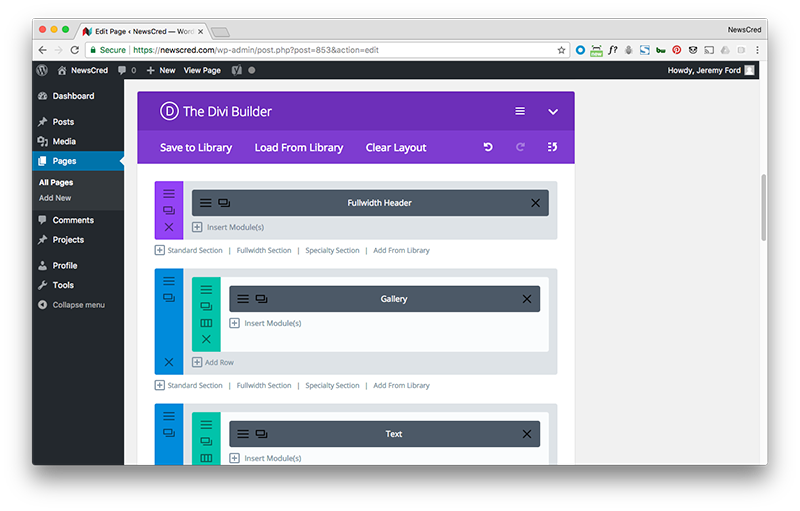Clone the Text row

[206, 441]
